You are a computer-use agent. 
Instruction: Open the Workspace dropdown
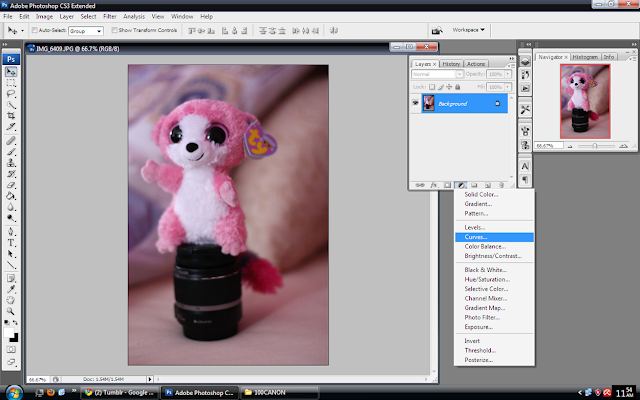(469, 30)
